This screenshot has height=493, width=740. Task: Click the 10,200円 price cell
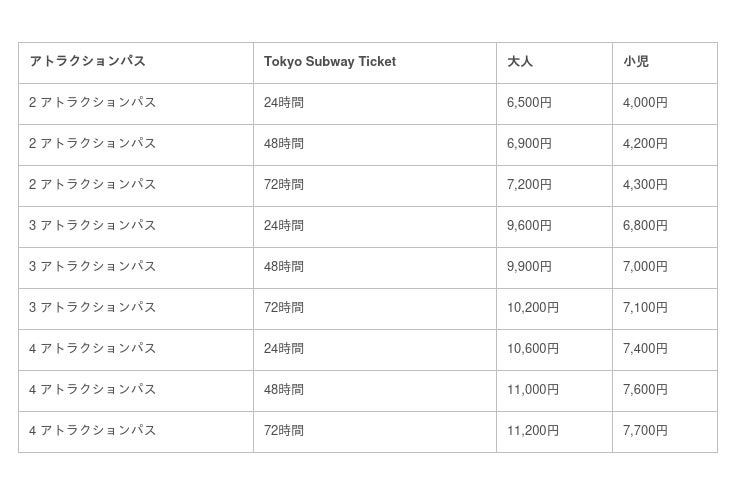533,308
